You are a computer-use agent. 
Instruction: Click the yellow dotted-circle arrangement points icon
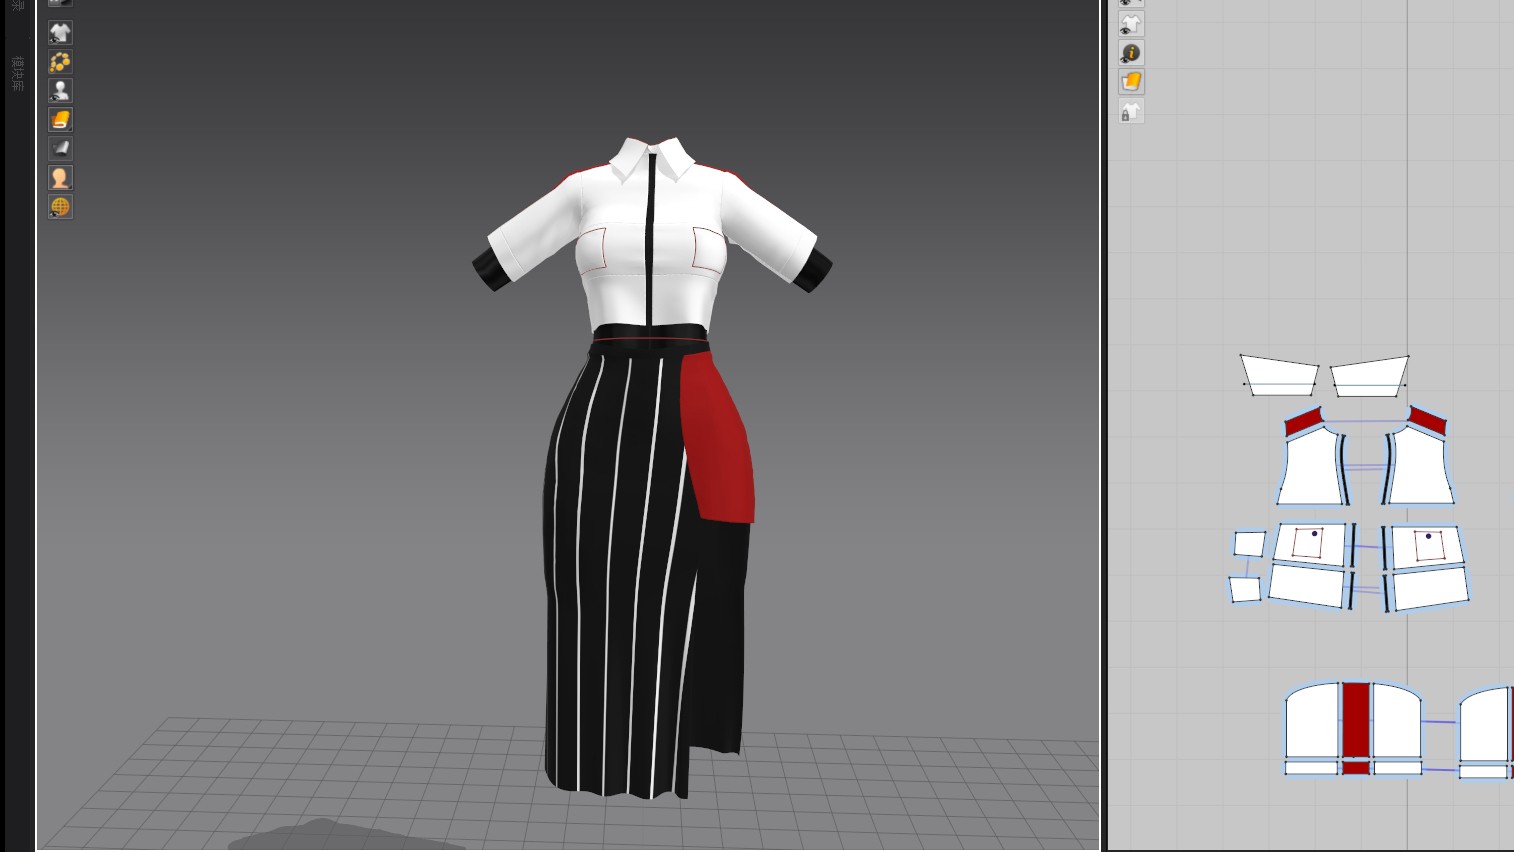click(x=60, y=62)
